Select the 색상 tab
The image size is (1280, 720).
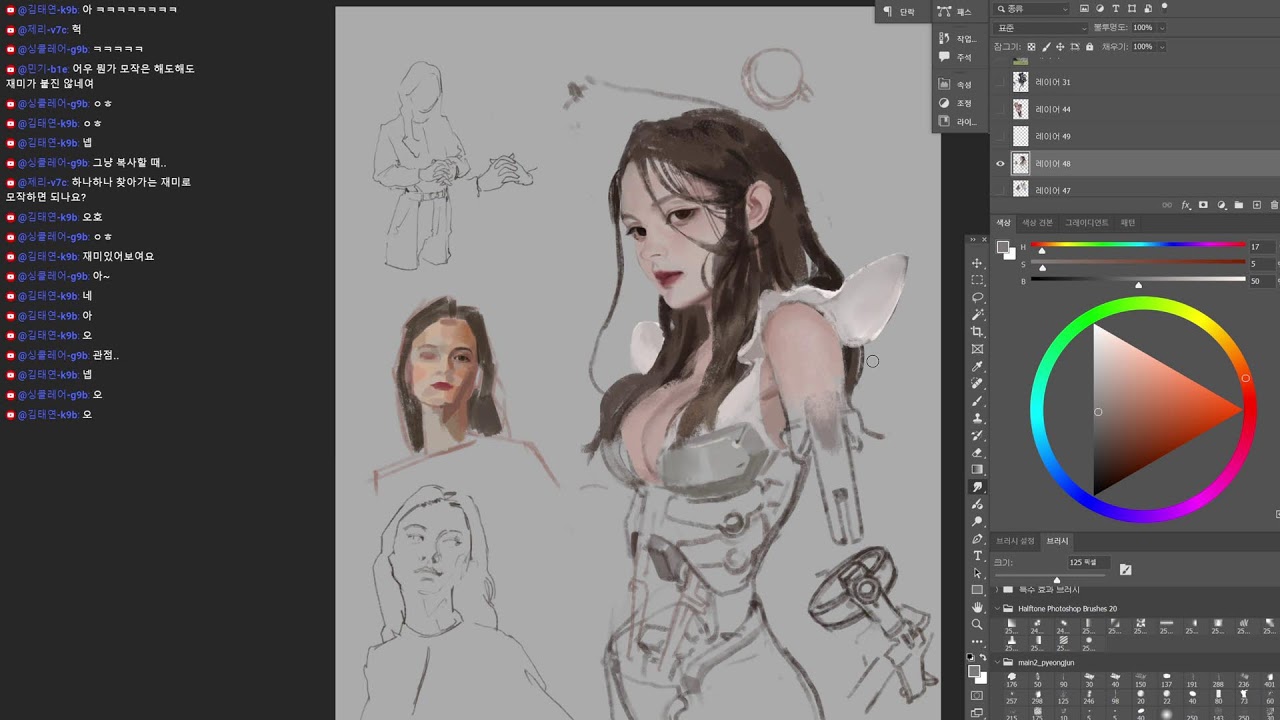click(x=1003, y=223)
